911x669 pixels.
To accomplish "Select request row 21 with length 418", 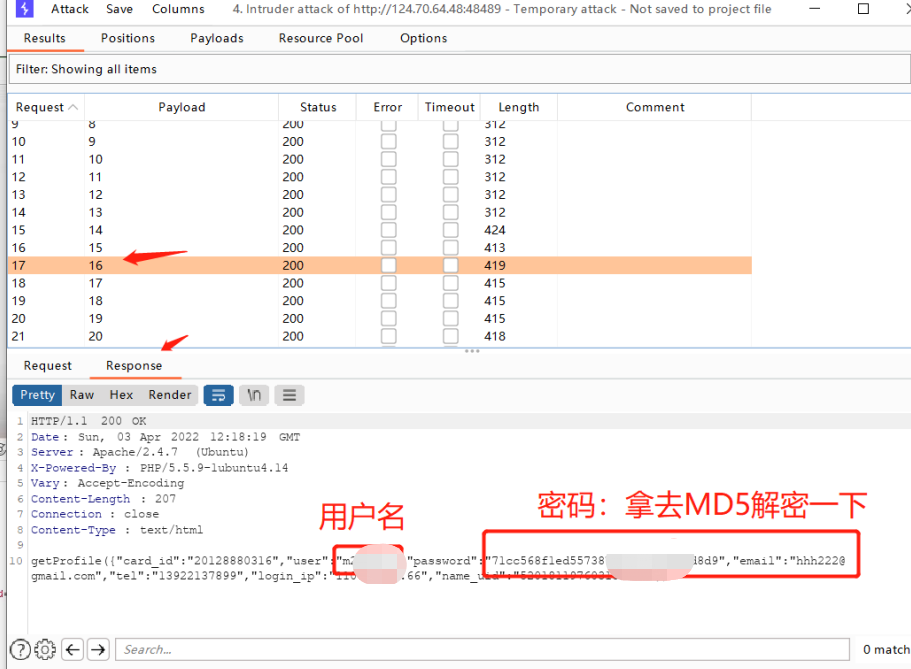I will tap(380, 337).
